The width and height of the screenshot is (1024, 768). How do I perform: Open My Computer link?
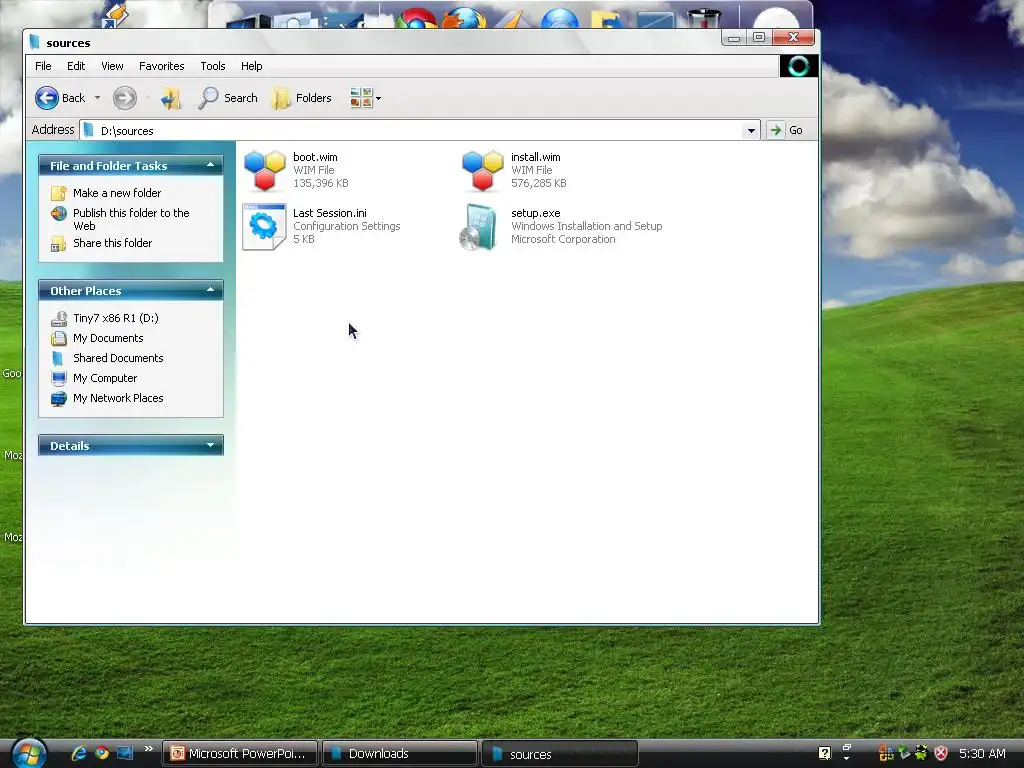(105, 378)
